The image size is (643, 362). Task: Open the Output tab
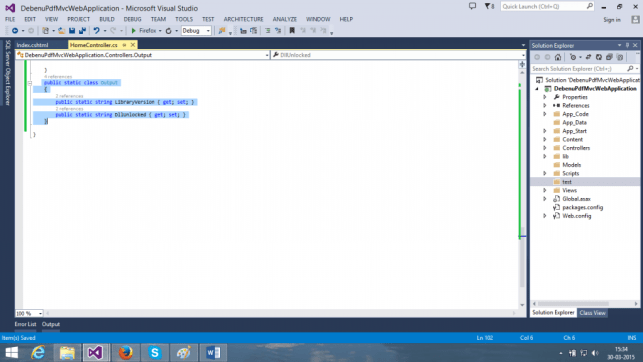pos(51,324)
